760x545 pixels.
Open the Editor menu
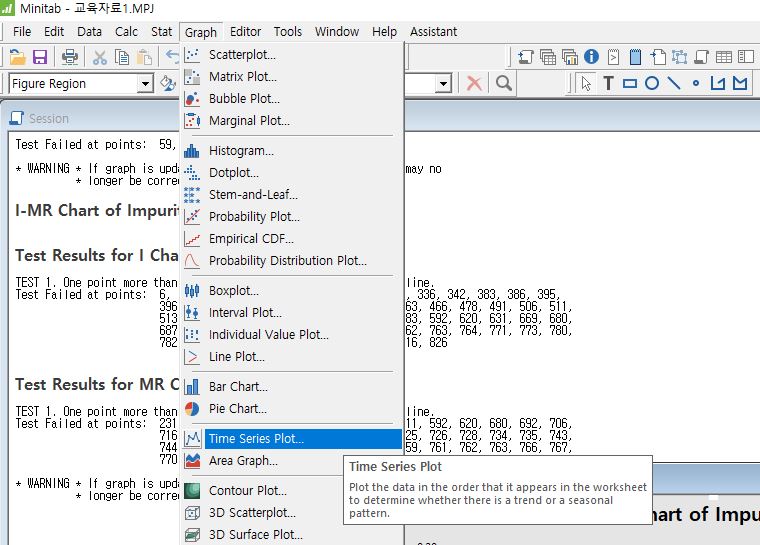click(245, 32)
